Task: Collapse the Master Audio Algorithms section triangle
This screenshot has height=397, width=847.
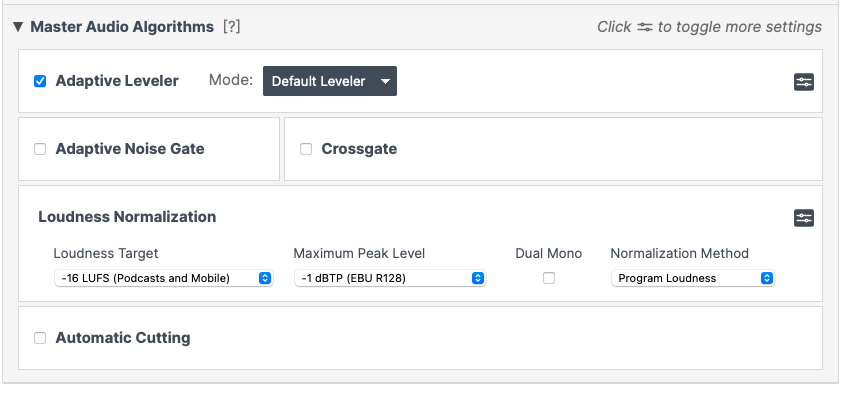Action: pyautogui.click(x=18, y=26)
